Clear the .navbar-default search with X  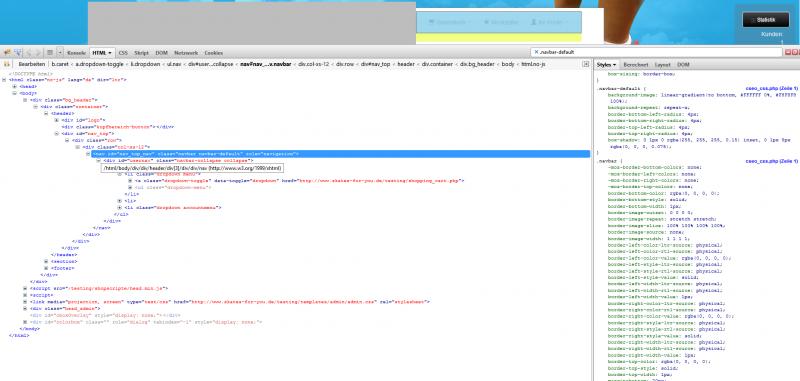[536, 53]
